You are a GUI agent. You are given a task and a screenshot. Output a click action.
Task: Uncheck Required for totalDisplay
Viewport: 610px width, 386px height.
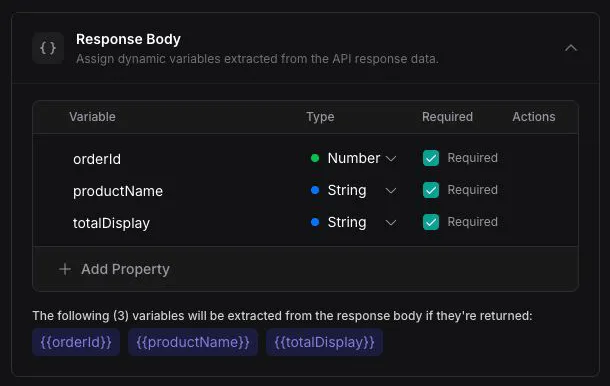[431, 222]
